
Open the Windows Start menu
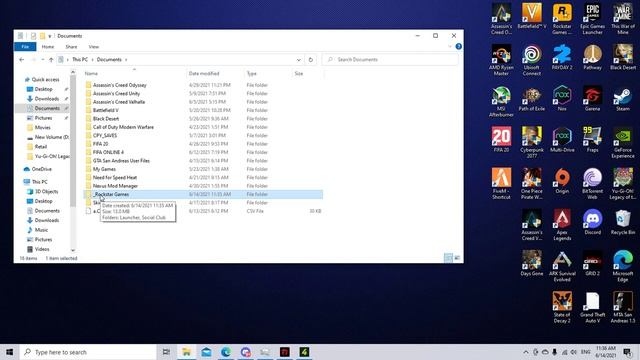9,352
